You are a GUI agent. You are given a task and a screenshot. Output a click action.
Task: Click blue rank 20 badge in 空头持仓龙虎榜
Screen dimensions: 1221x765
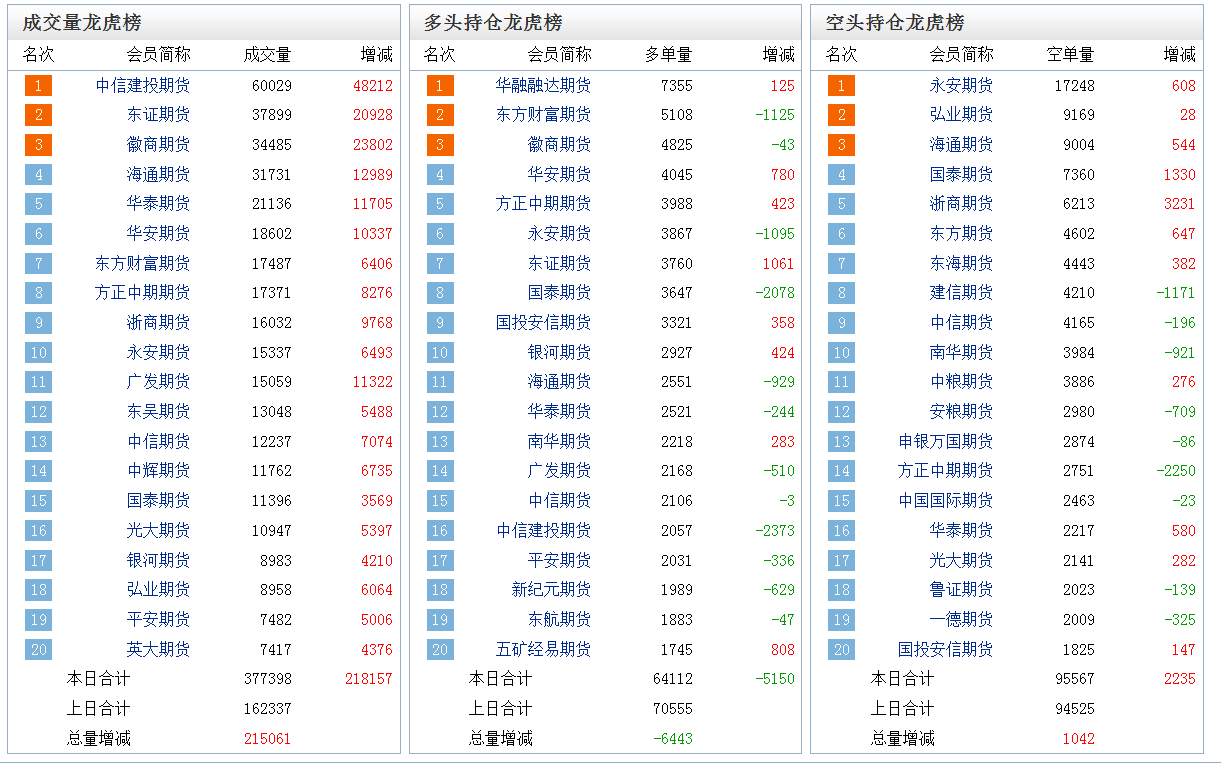point(841,650)
